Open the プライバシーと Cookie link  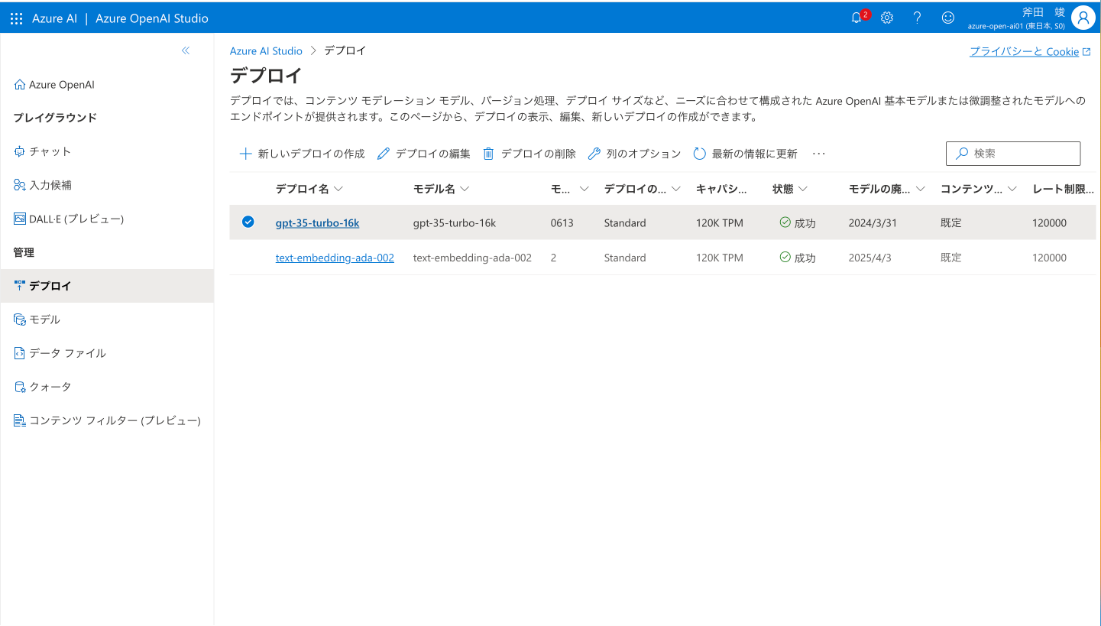(x=1029, y=51)
